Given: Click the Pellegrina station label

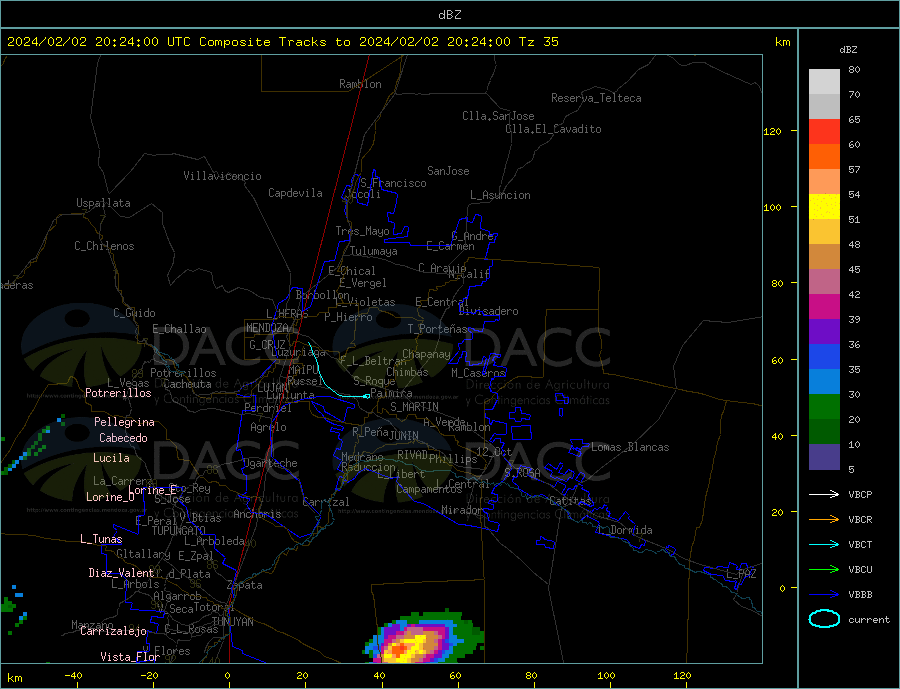Looking at the screenshot, I should click(125, 422).
